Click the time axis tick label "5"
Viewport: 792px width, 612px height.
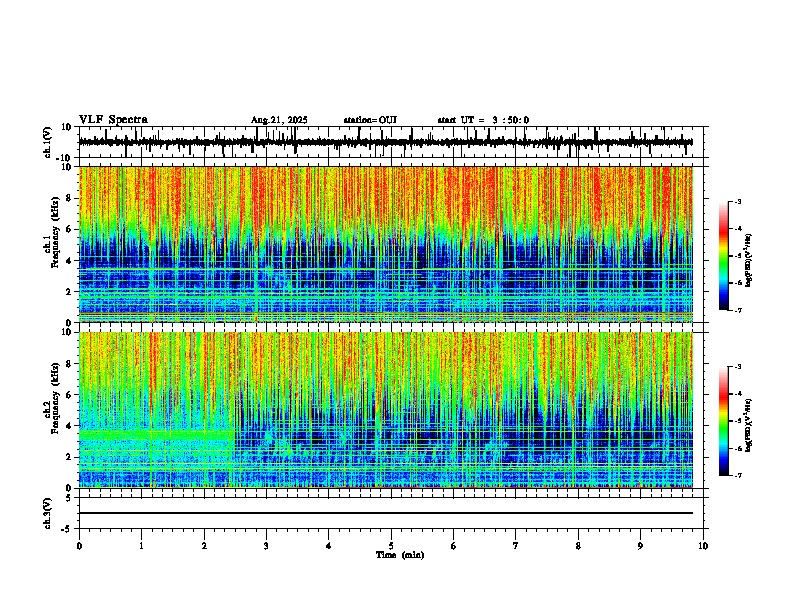click(x=391, y=545)
